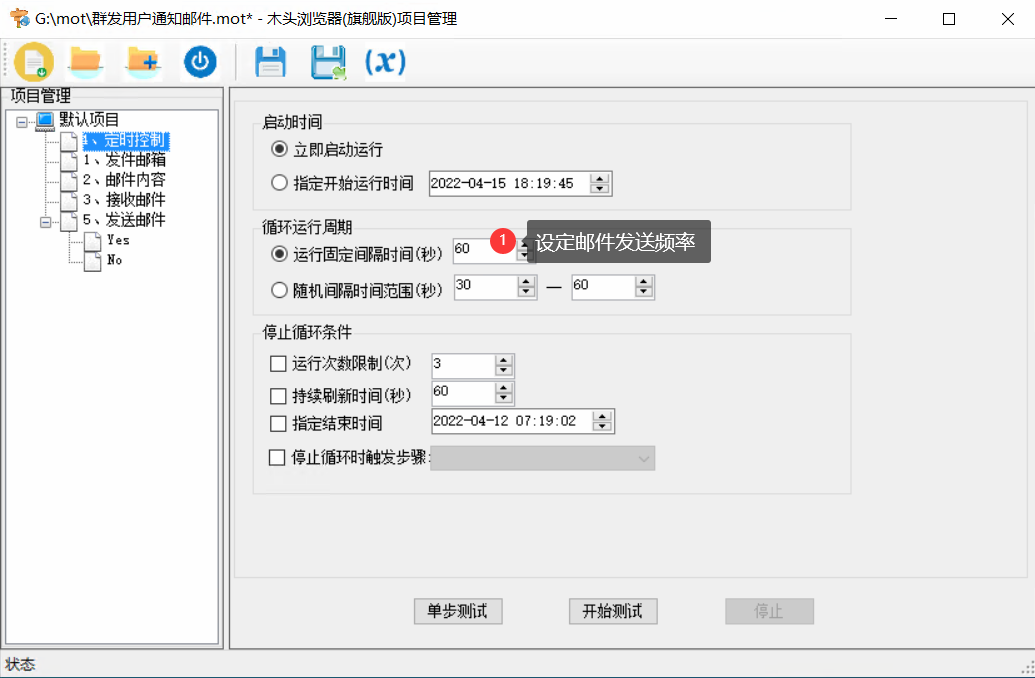
Task: Click the disabled 停止 button
Action: [x=770, y=611]
